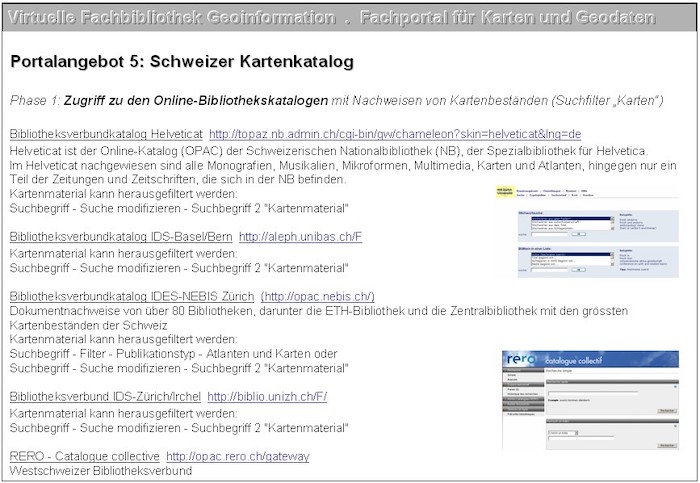Click the Filter - Publikationstyp - Atlanten line
The height and width of the screenshot is (483, 700).
pos(173,354)
